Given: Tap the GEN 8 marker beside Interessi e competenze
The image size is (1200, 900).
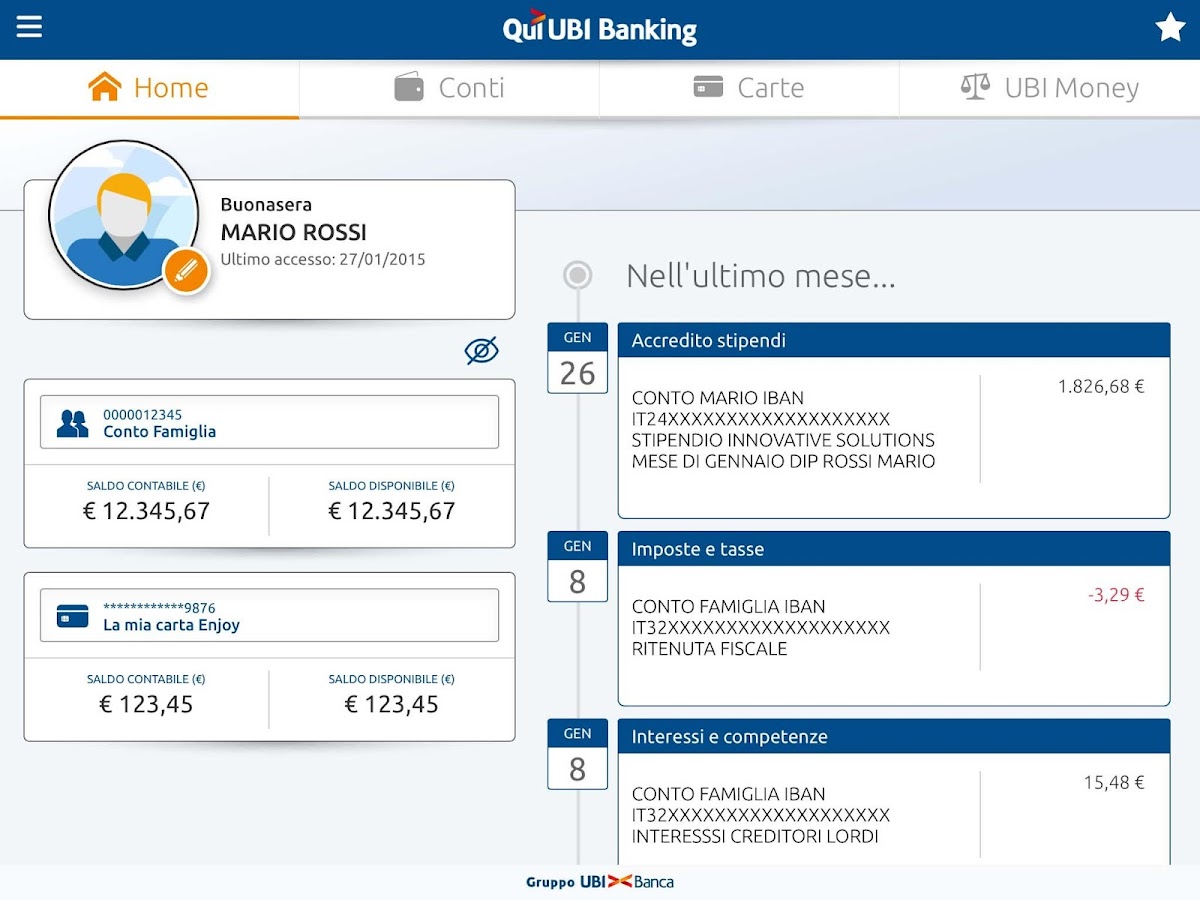Looking at the screenshot, I should pos(577,754).
